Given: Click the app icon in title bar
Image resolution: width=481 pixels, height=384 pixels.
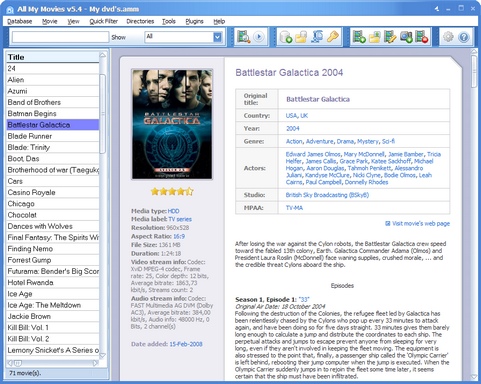Looking at the screenshot, I should point(10,9).
